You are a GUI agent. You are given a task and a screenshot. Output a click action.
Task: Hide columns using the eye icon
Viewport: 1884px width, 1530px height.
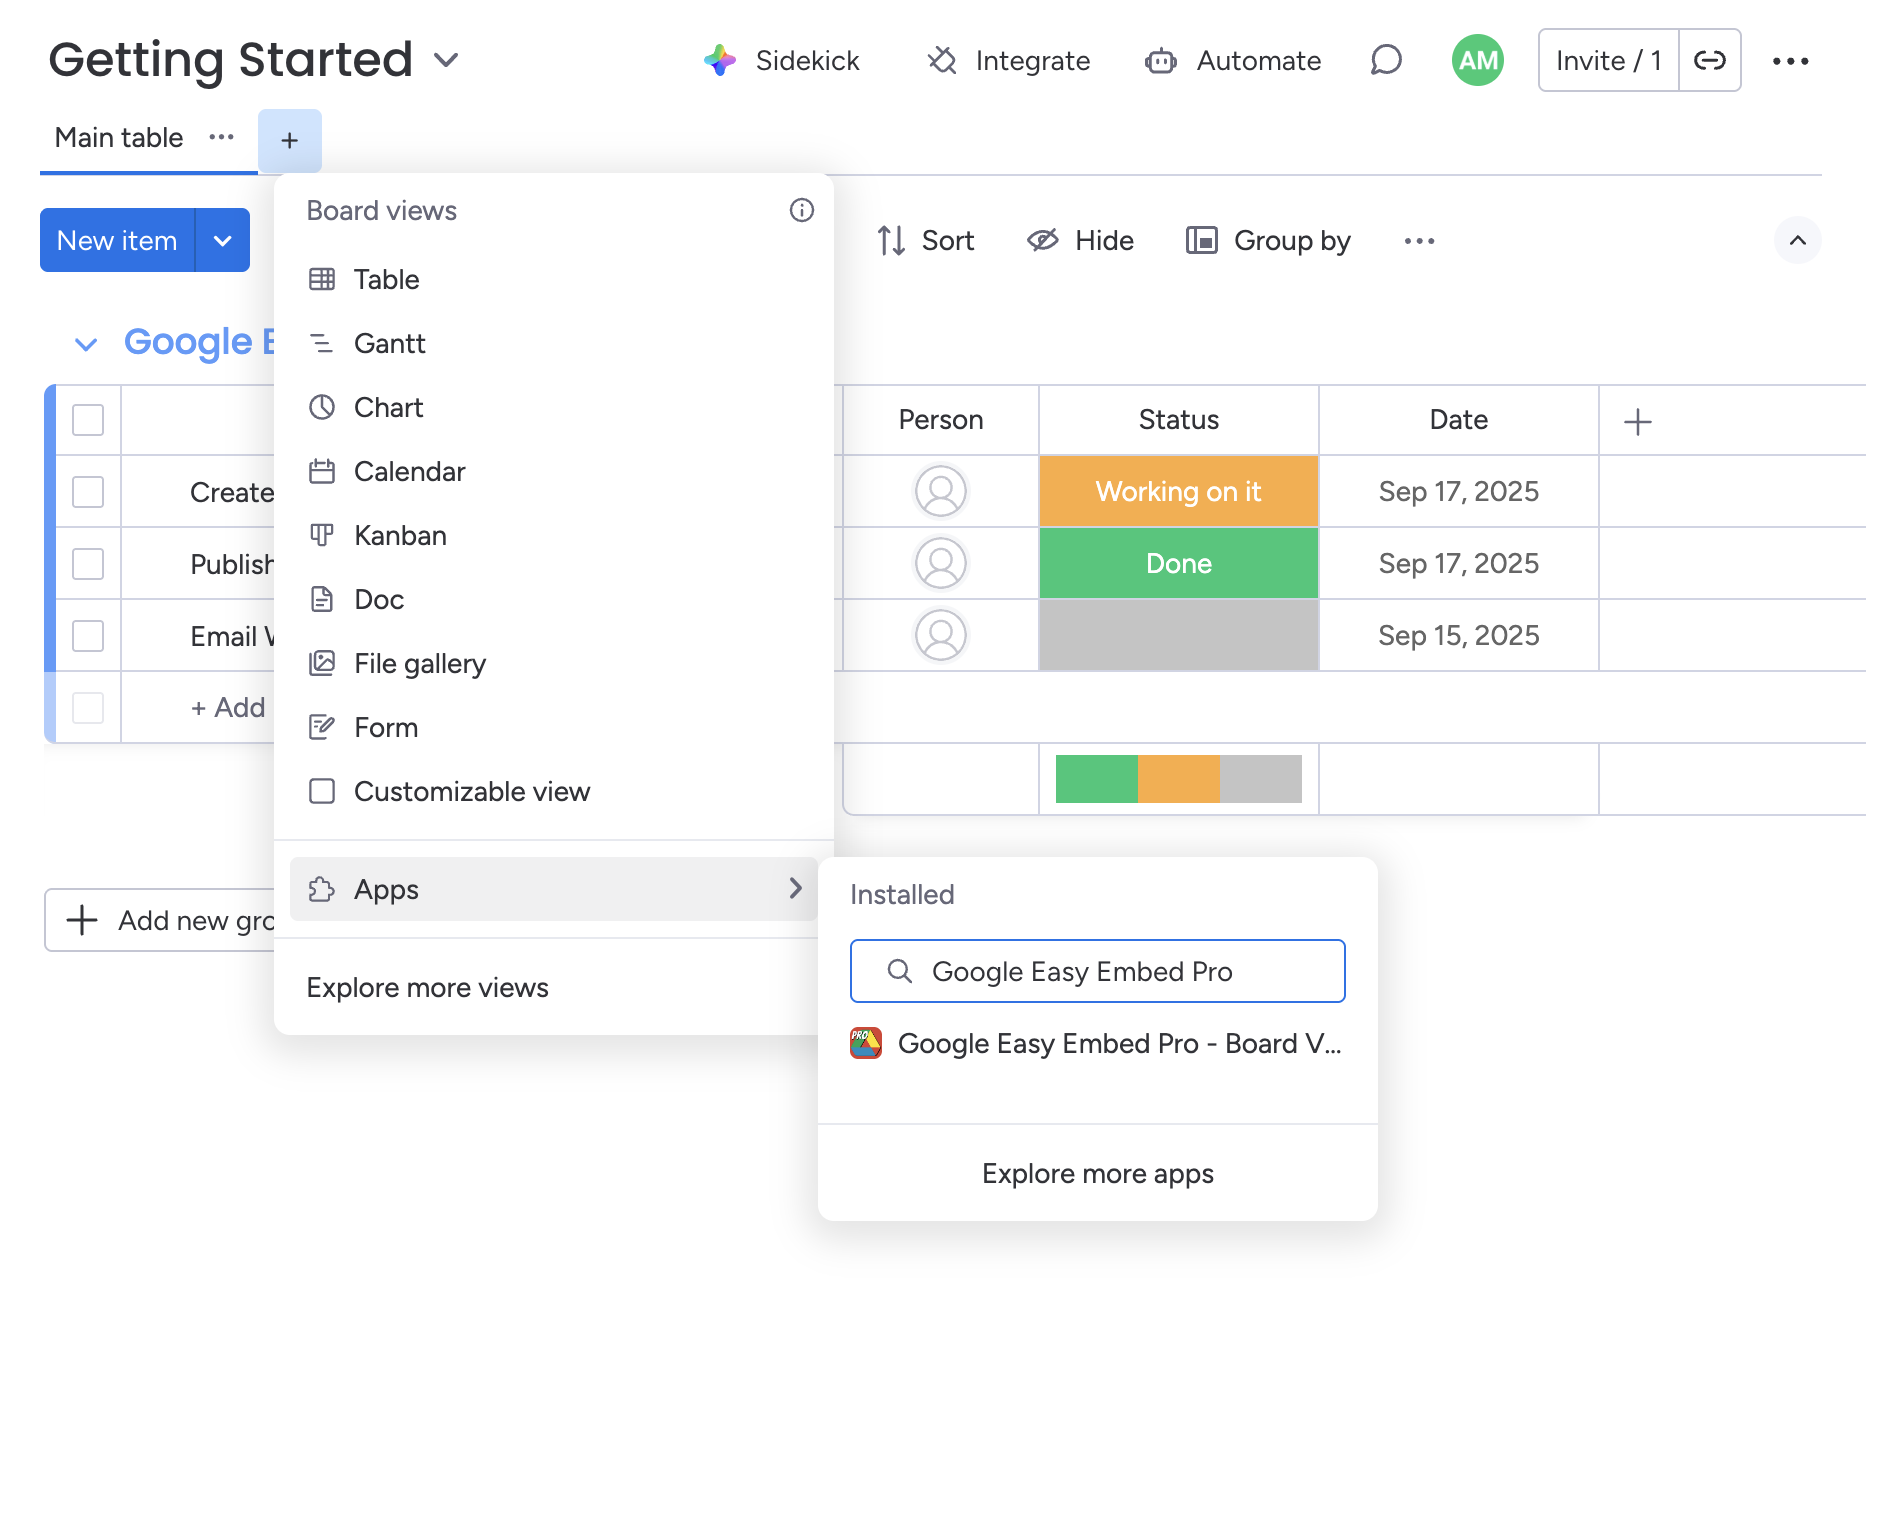coord(1044,240)
